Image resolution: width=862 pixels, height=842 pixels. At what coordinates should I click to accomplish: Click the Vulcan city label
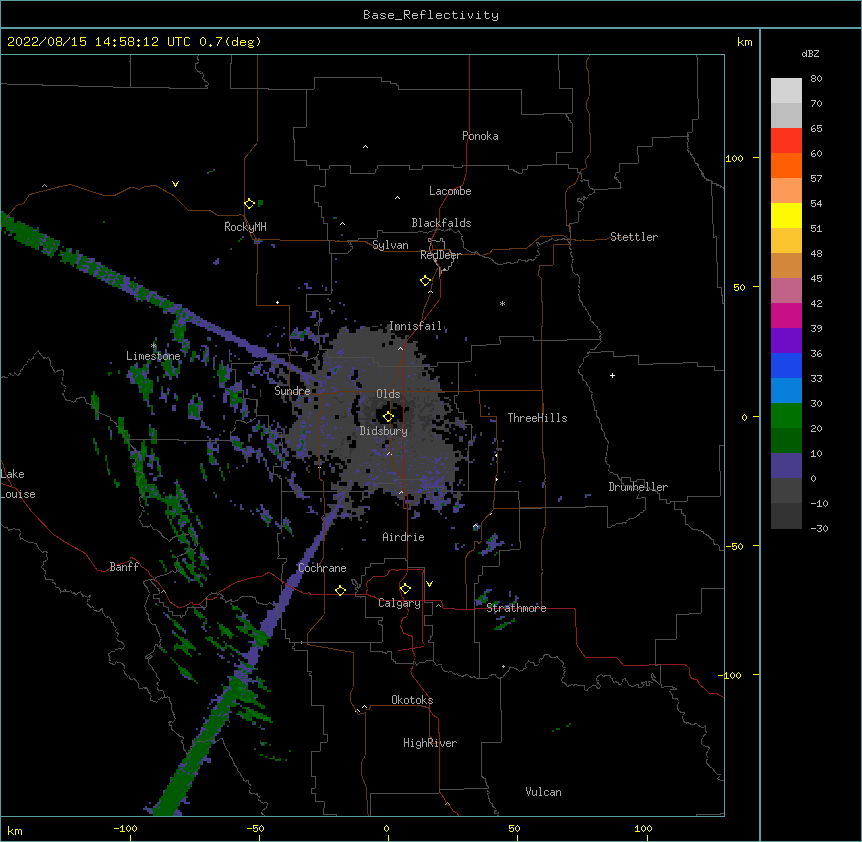coord(543,792)
